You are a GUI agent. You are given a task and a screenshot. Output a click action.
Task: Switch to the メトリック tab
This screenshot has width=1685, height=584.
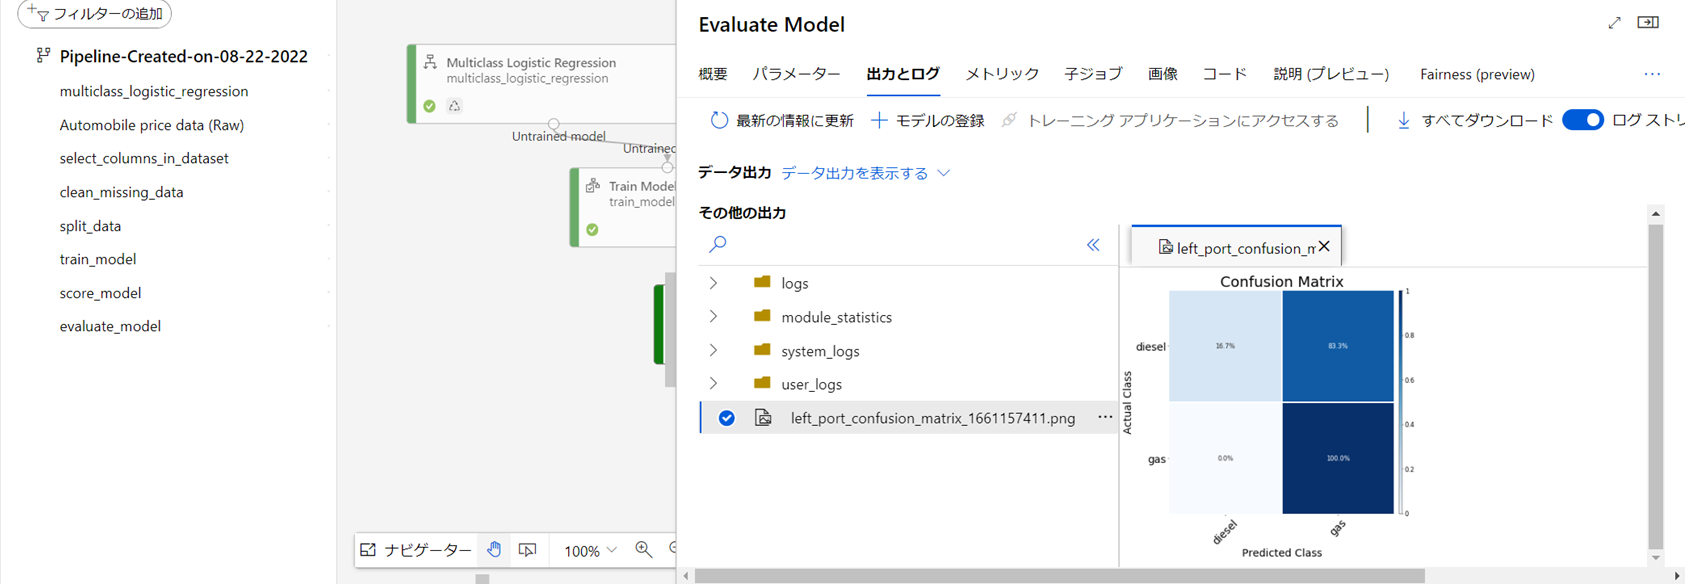pyautogui.click(x=1002, y=74)
